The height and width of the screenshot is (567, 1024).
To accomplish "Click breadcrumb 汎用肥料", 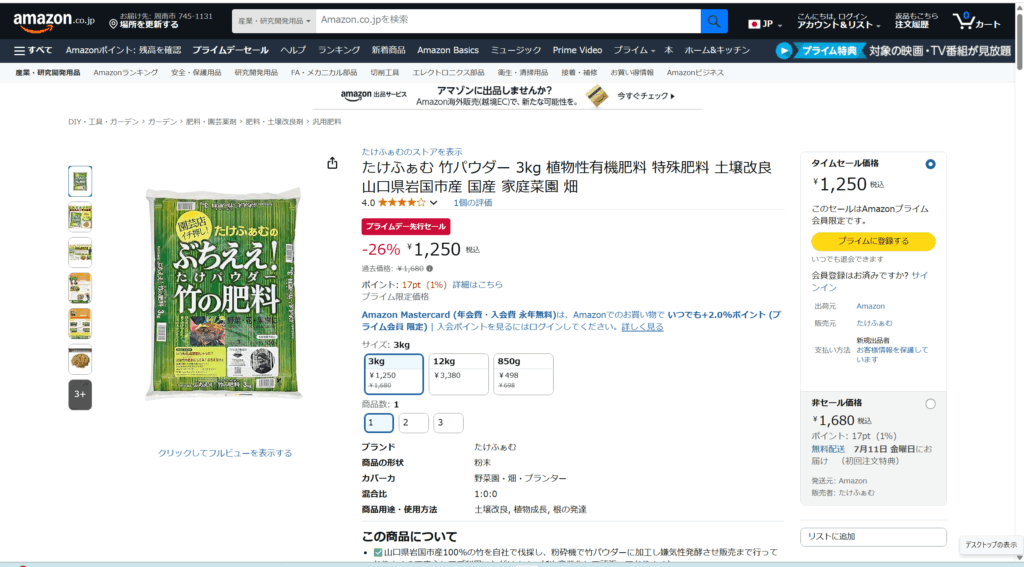I will point(327,122).
